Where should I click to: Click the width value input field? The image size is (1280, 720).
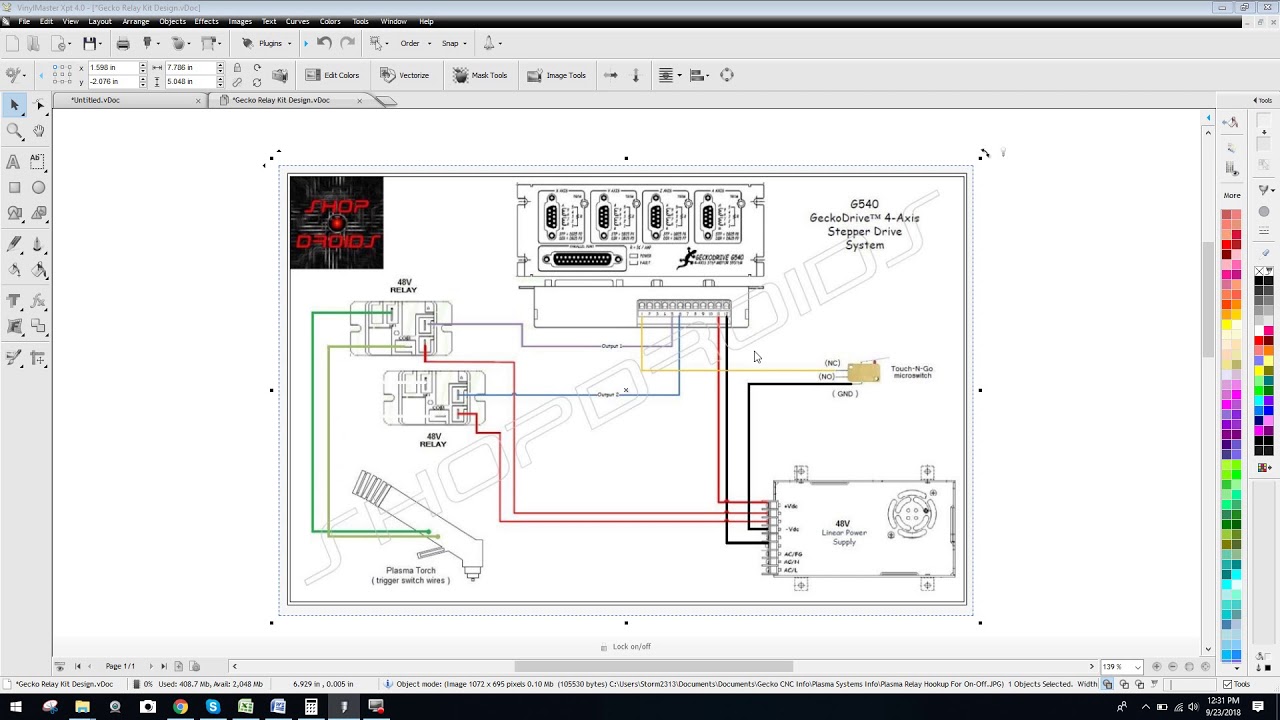pos(190,68)
